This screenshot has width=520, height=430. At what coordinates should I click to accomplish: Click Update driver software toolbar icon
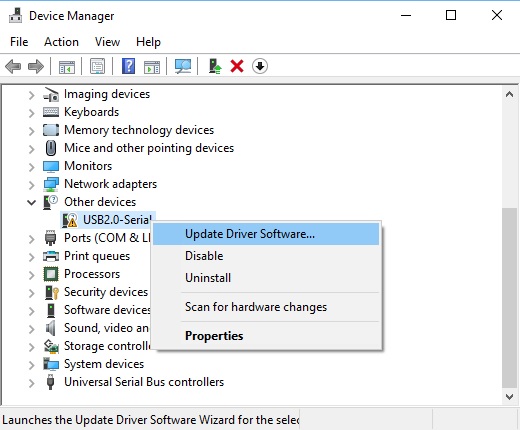point(215,66)
